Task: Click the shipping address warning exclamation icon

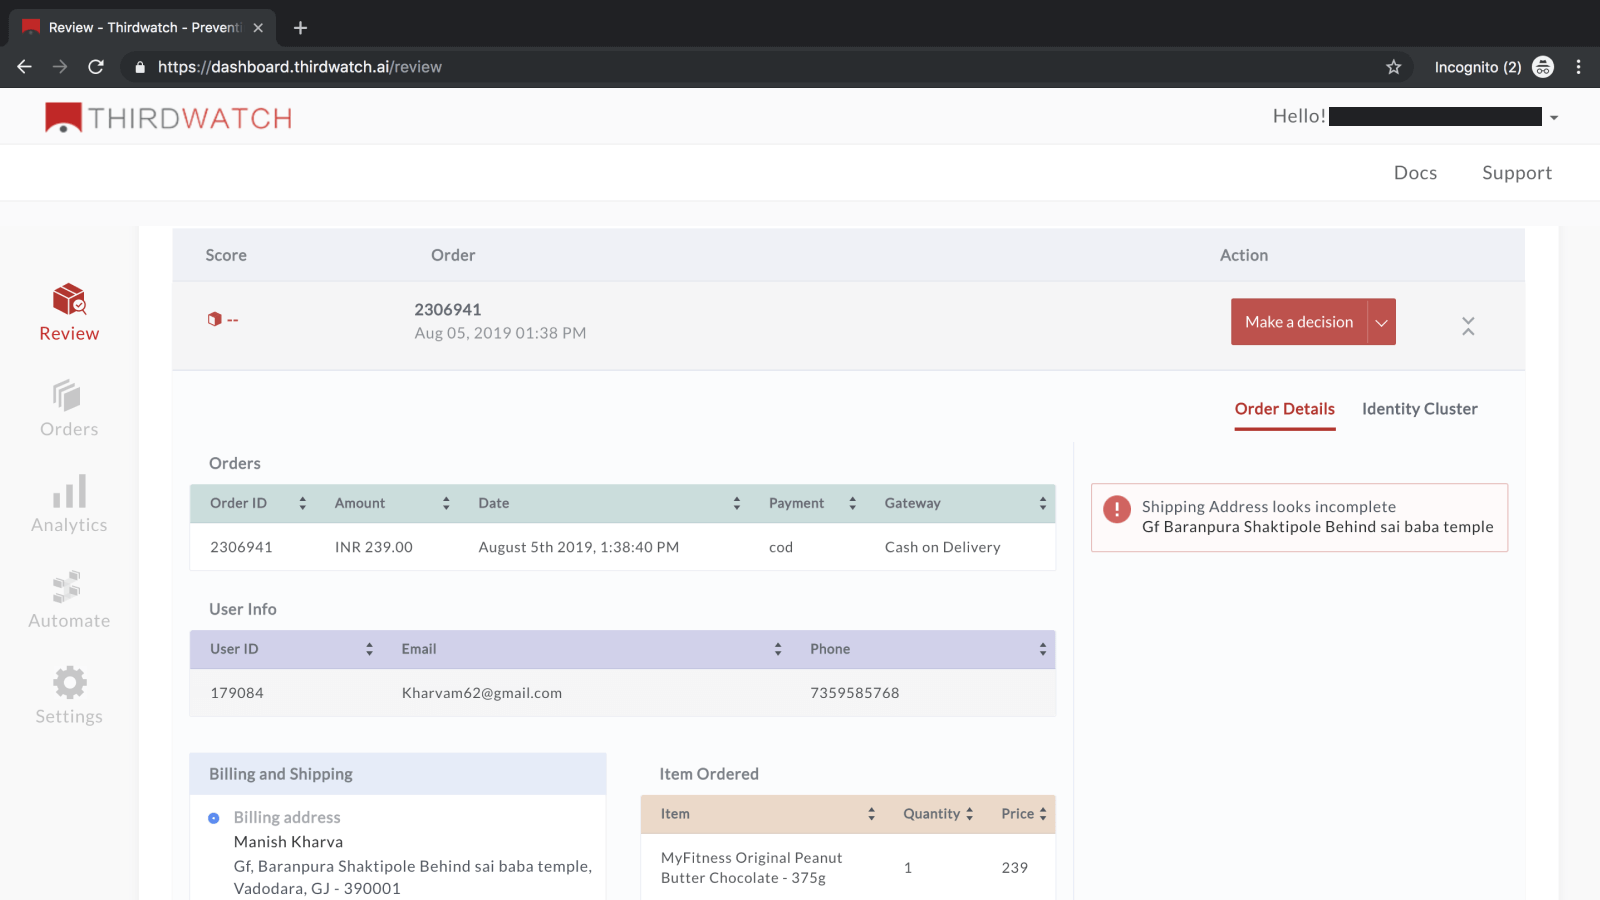Action: coord(1116,509)
